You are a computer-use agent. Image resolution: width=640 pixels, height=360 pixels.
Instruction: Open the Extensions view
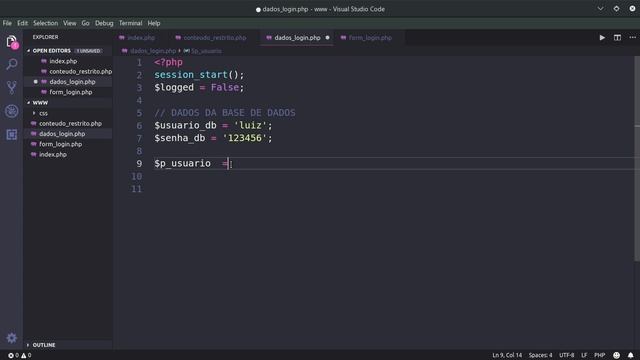tap(12, 134)
